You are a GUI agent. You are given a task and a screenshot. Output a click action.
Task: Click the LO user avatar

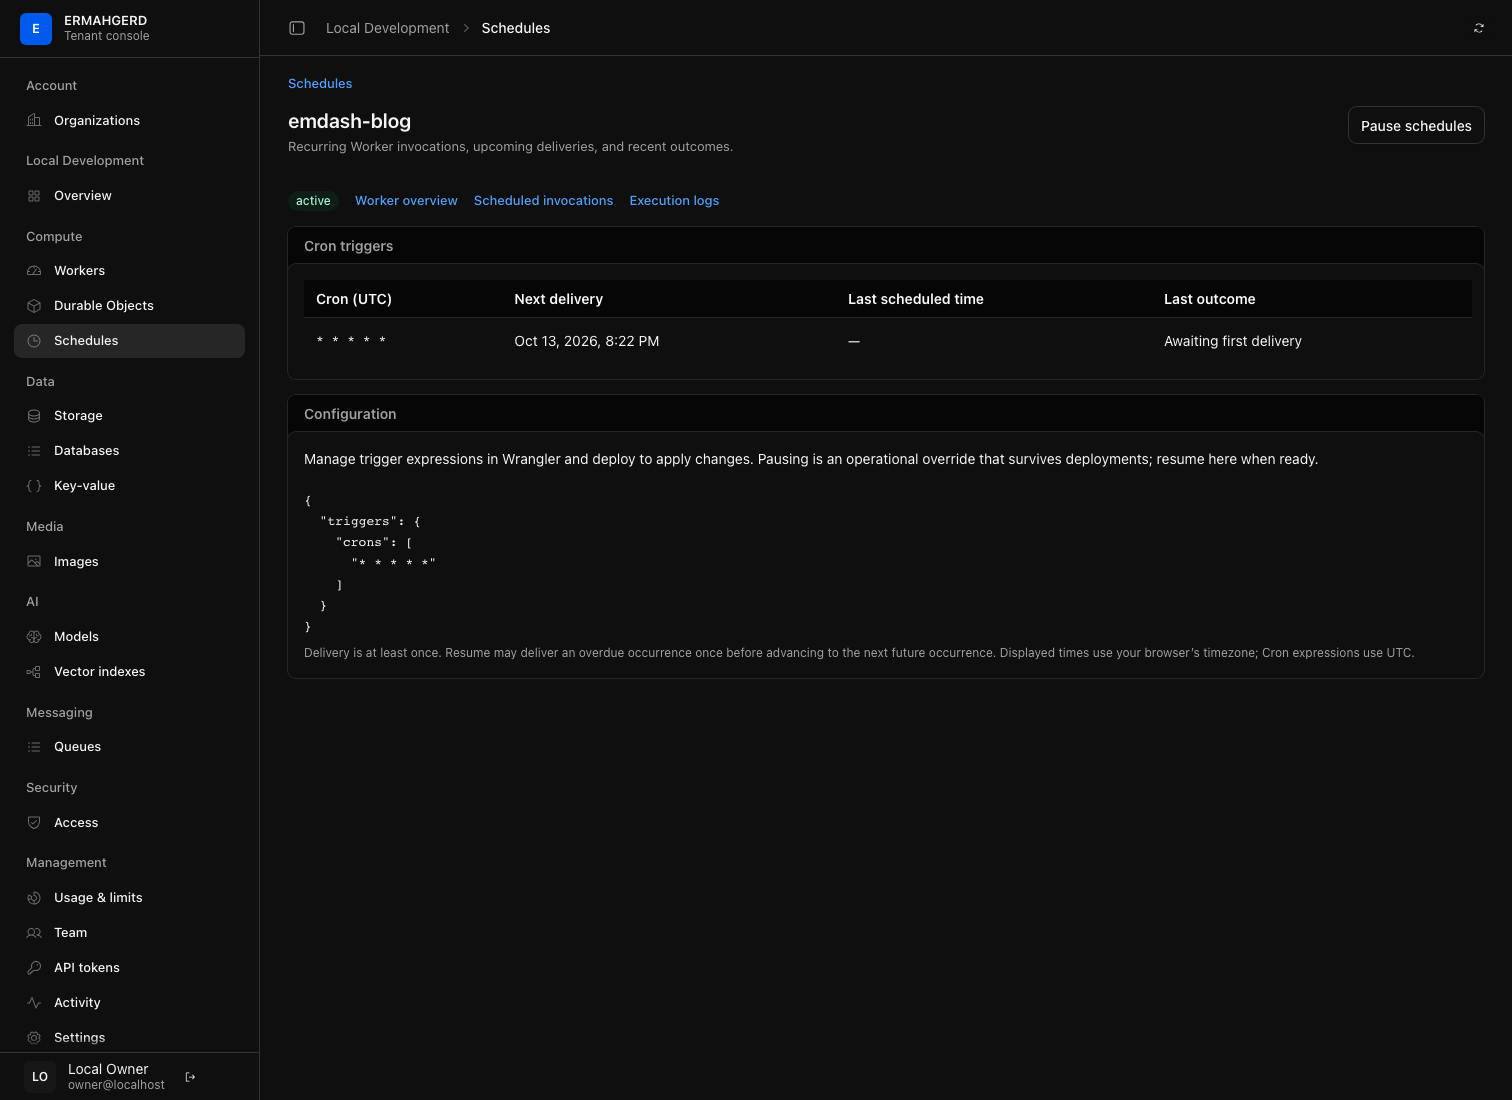(40, 1077)
